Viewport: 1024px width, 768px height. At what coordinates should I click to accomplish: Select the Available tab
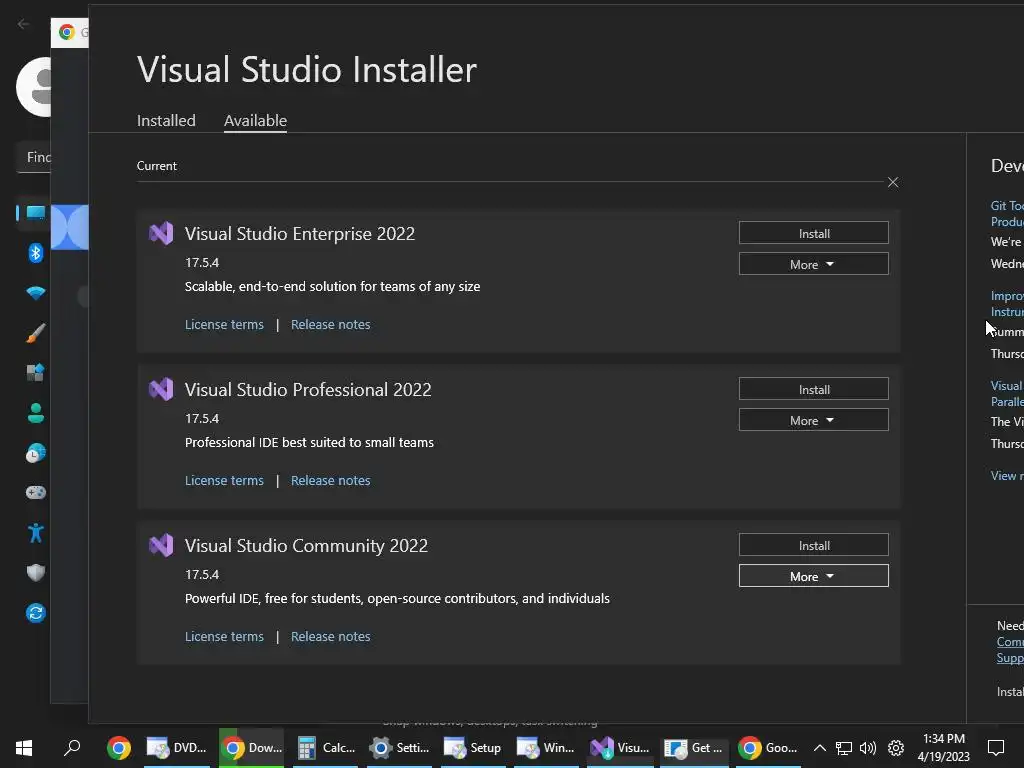[255, 120]
